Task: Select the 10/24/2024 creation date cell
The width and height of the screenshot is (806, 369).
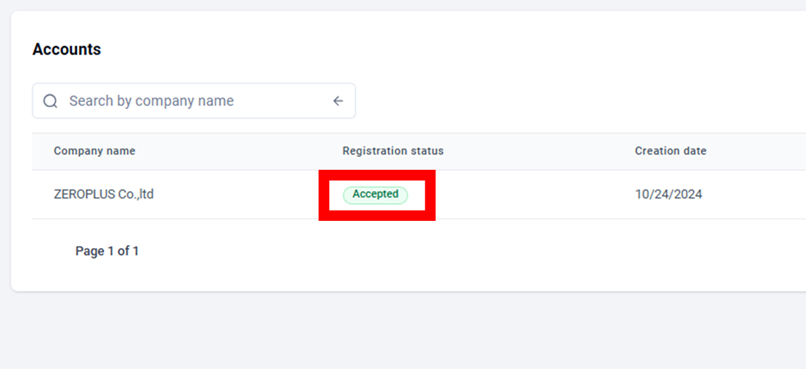Action: click(668, 195)
